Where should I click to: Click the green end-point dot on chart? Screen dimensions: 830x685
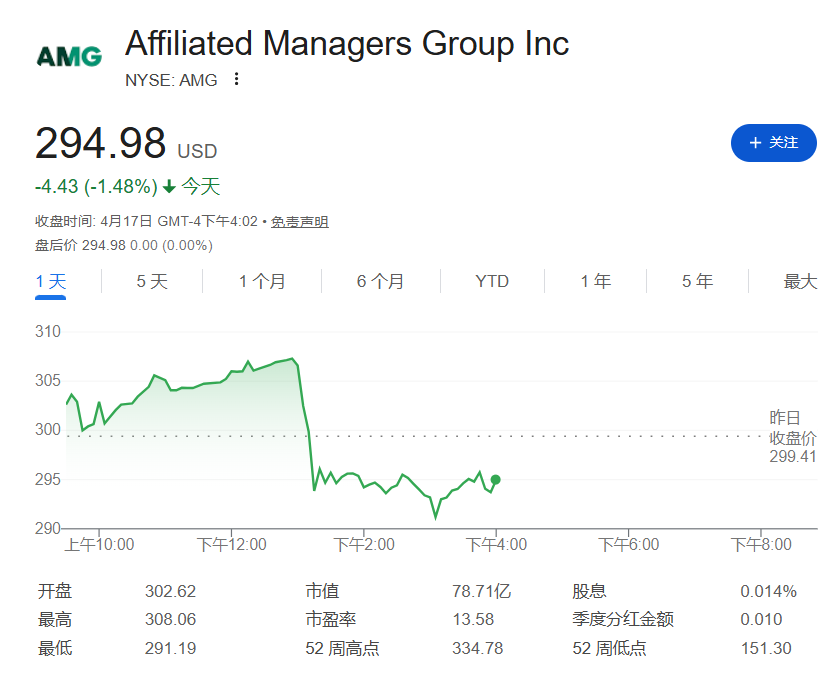tap(496, 480)
